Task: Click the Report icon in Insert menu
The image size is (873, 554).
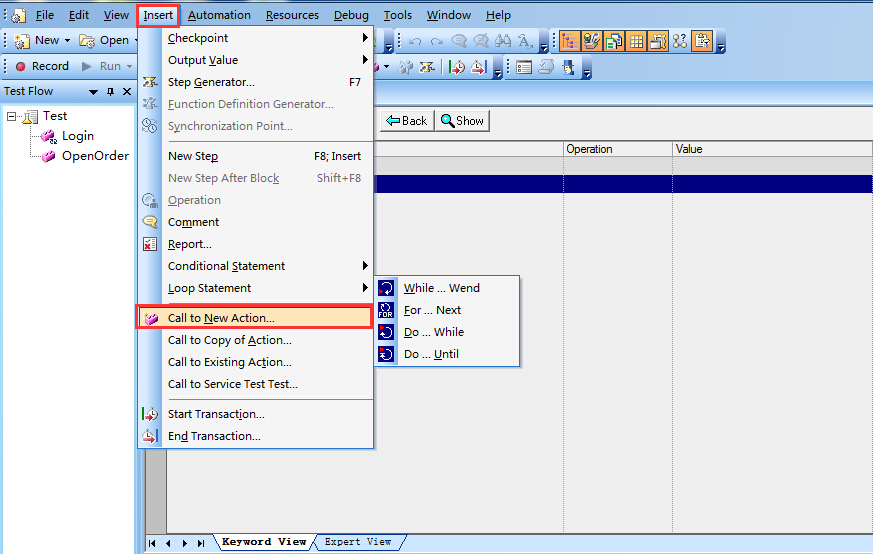Action: pyautogui.click(x=150, y=244)
